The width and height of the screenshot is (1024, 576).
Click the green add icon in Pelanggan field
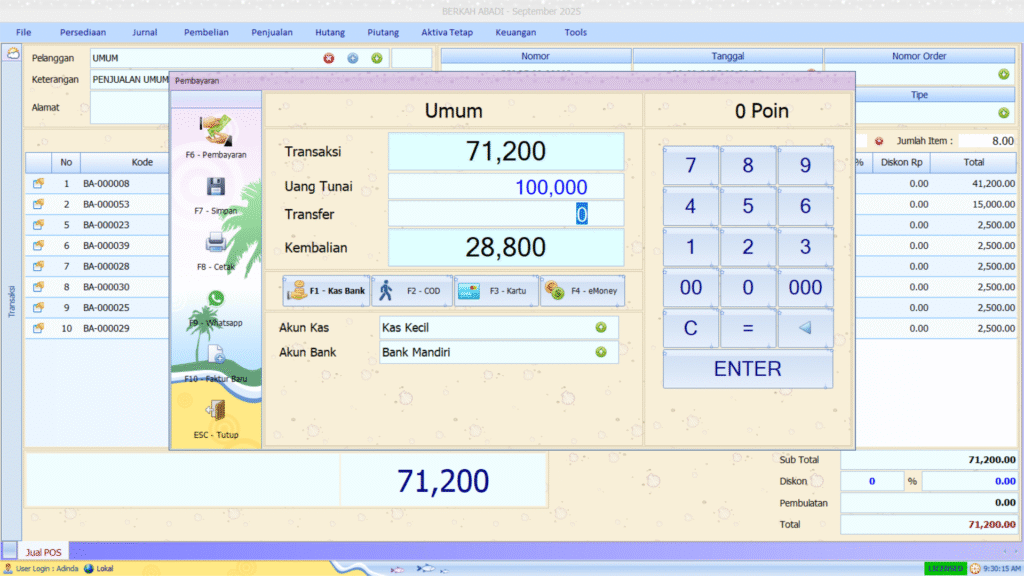[377, 58]
